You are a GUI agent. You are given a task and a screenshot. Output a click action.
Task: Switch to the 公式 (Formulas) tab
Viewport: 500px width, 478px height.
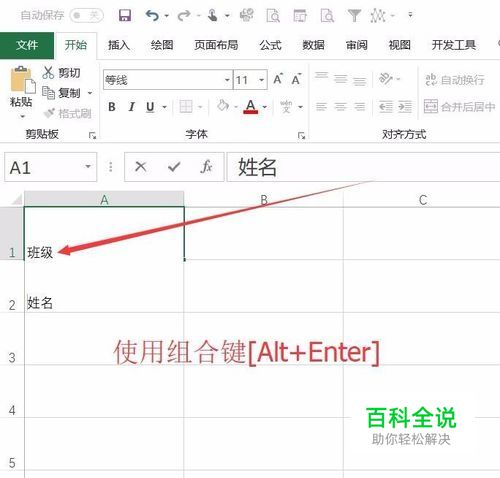(270, 45)
